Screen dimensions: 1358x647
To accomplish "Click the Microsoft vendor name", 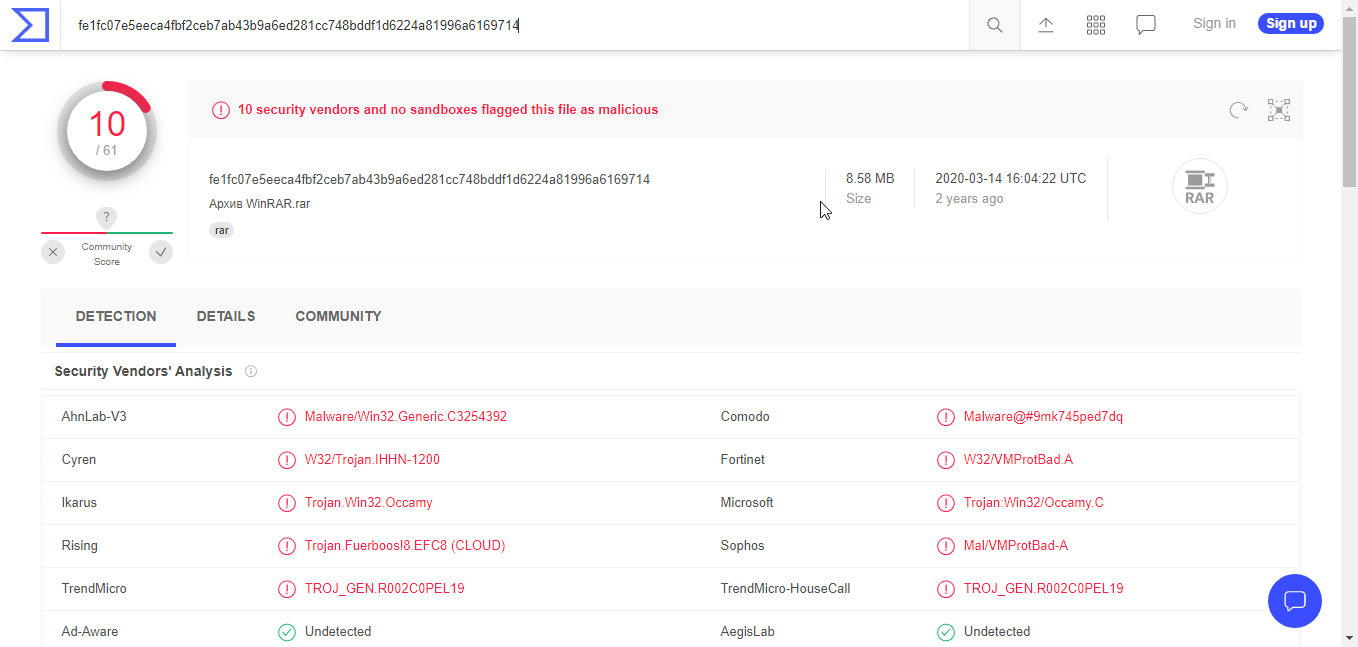I will pyautogui.click(x=747, y=503).
